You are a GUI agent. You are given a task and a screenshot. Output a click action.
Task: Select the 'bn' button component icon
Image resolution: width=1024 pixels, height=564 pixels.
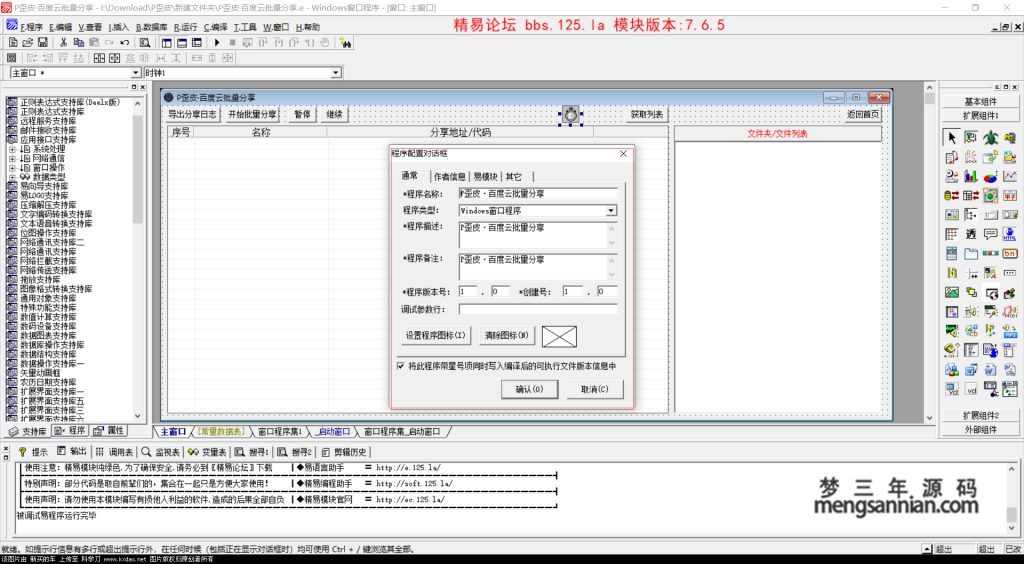coord(1010,254)
